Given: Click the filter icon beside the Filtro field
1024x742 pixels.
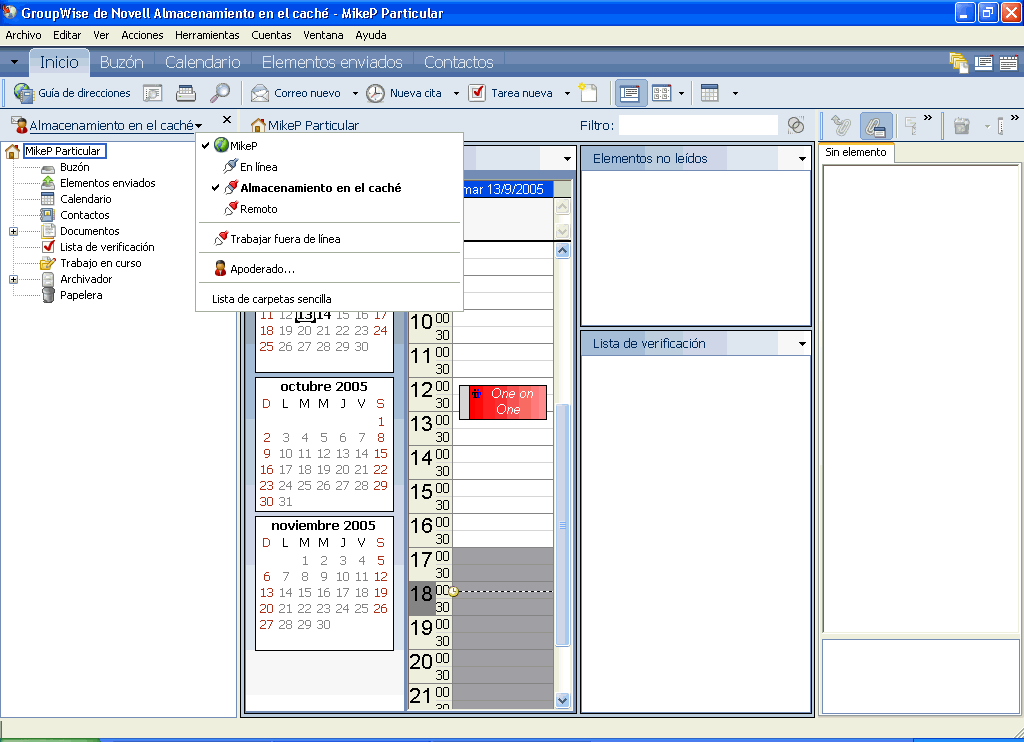Looking at the screenshot, I should [x=795, y=125].
